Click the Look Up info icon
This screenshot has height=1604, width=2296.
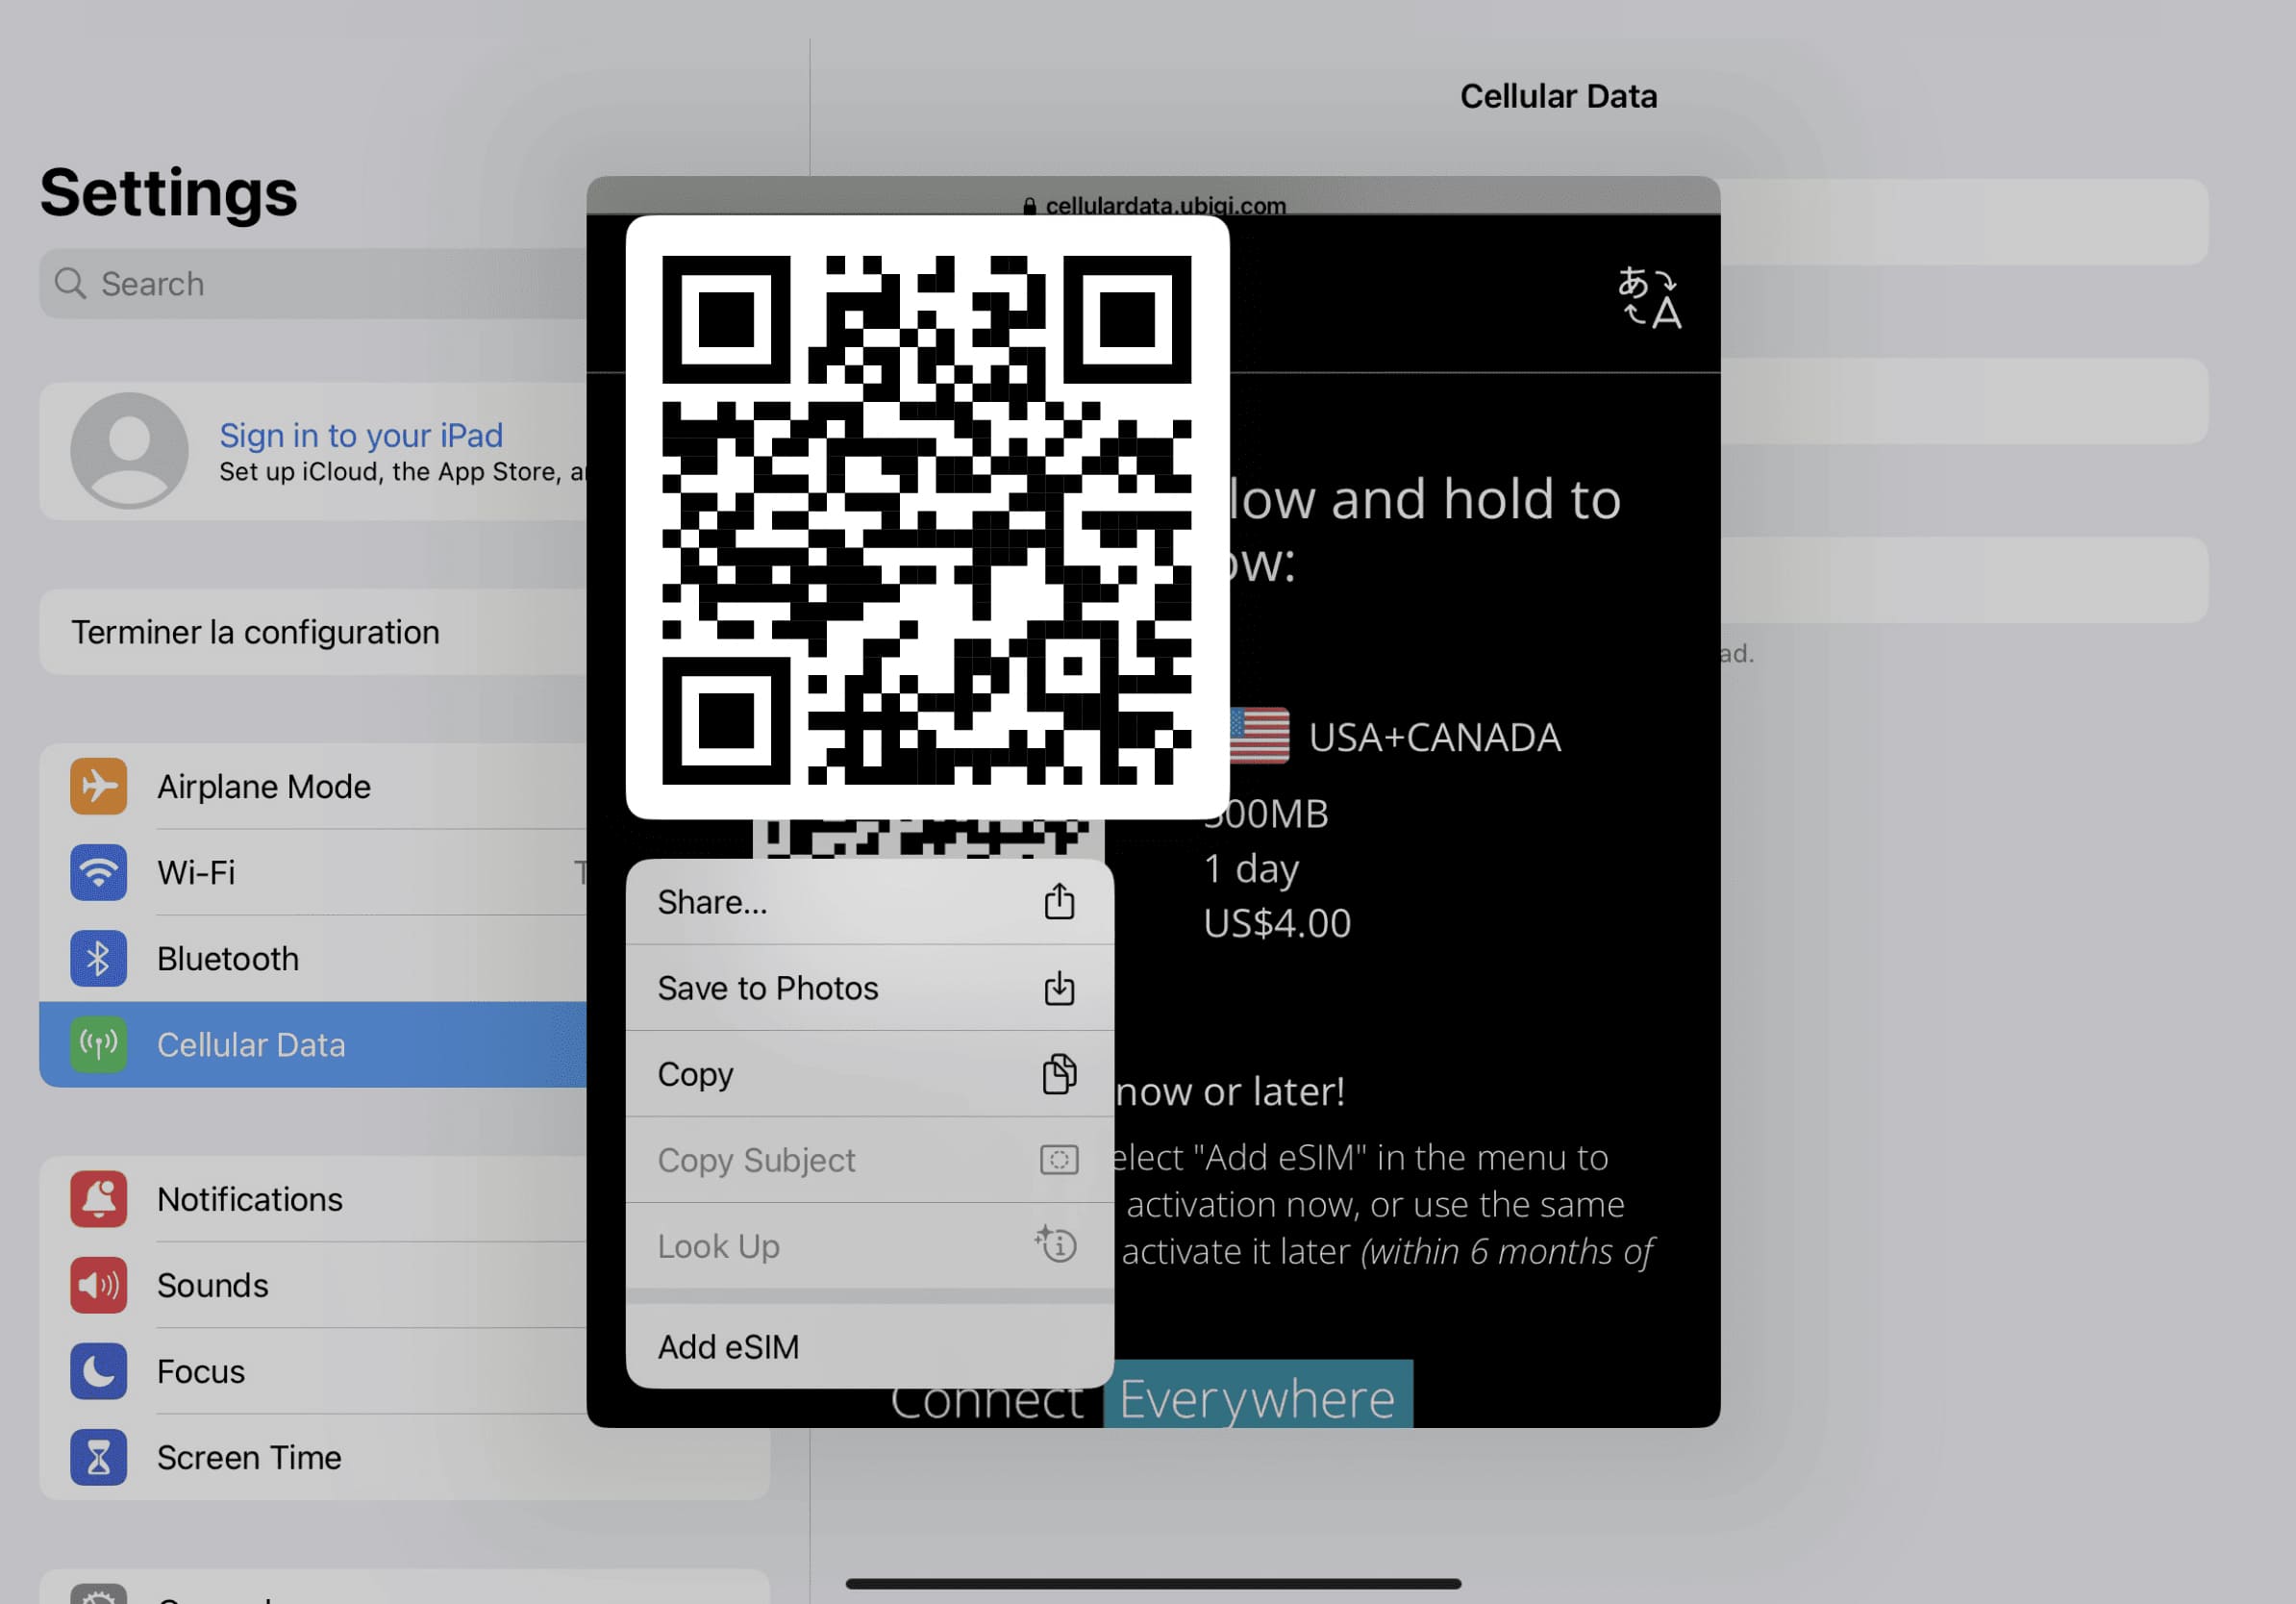point(1056,1244)
